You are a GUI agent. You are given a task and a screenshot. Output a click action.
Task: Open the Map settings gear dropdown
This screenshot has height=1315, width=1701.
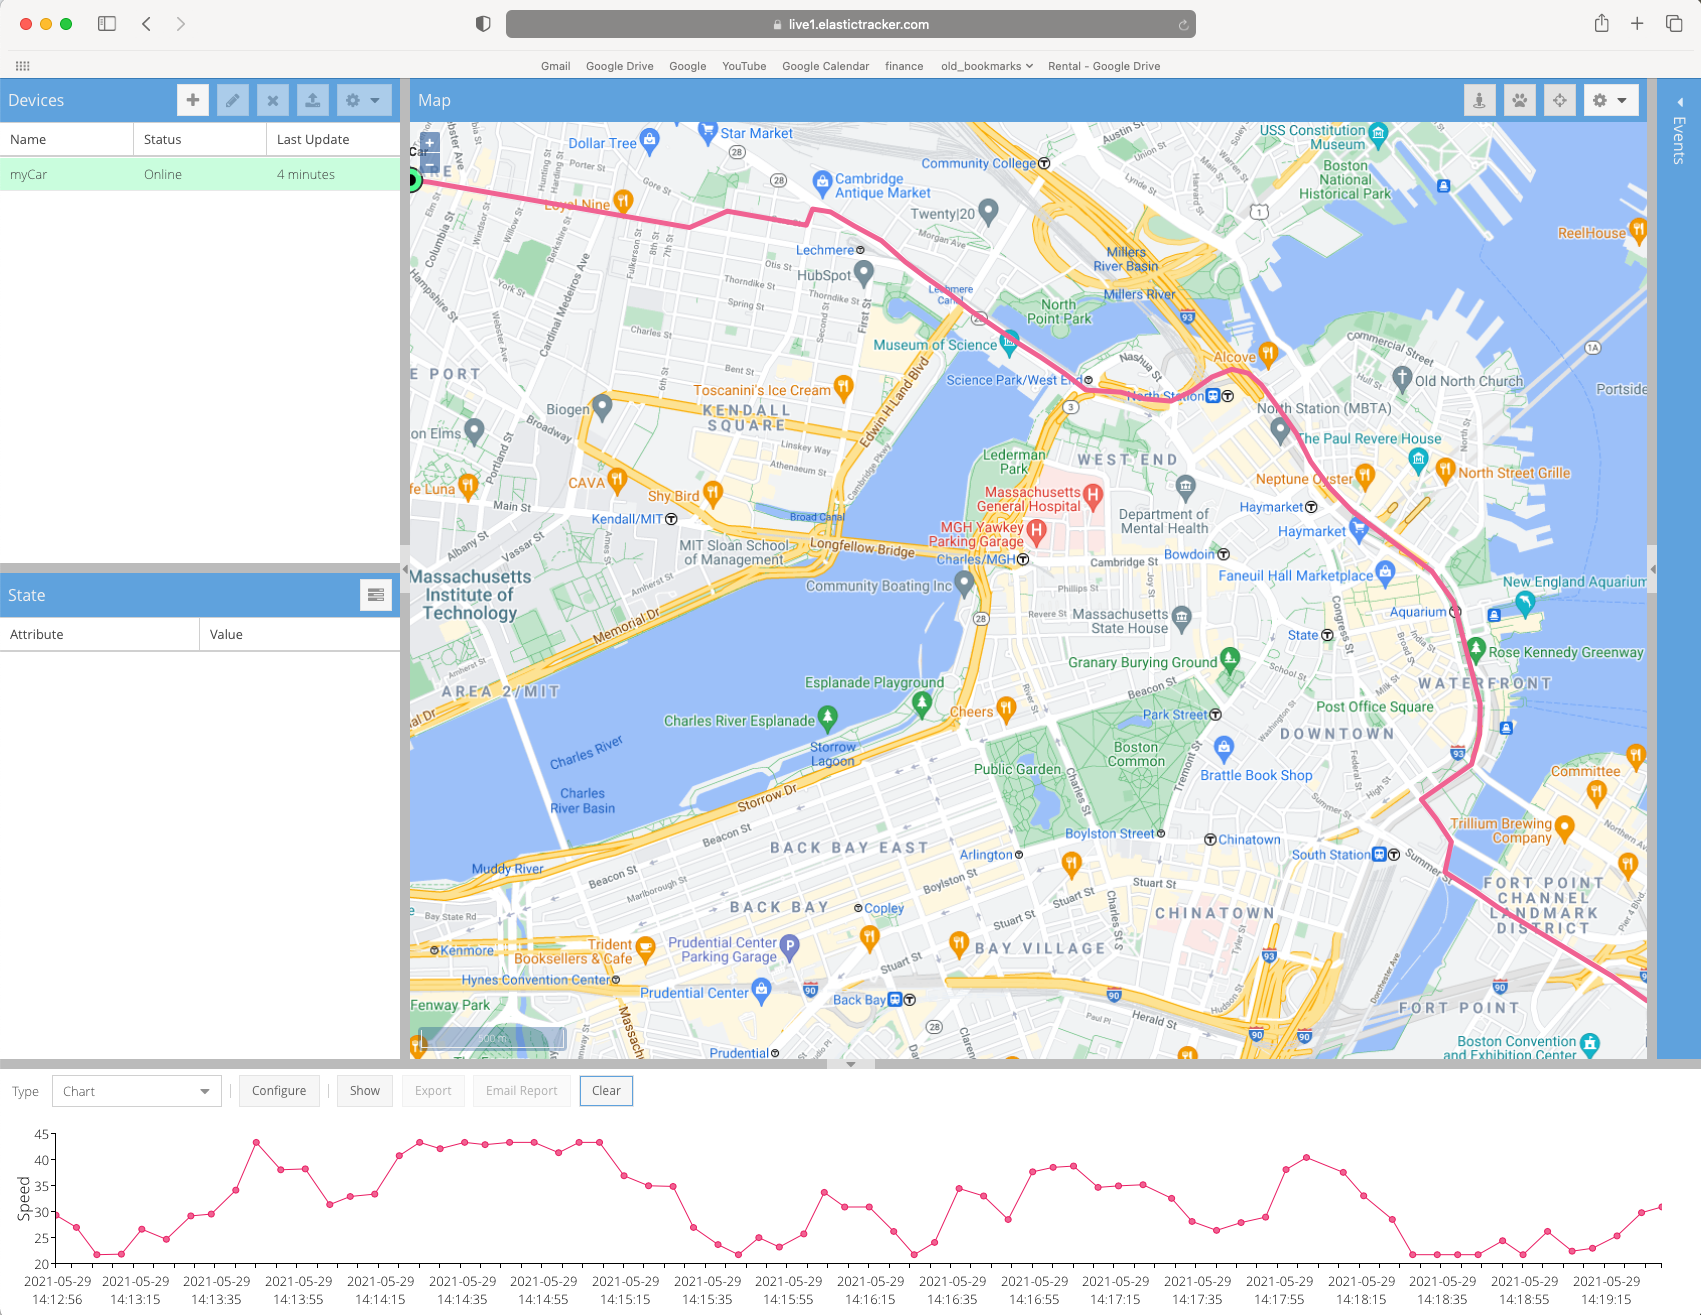[1610, 100]
